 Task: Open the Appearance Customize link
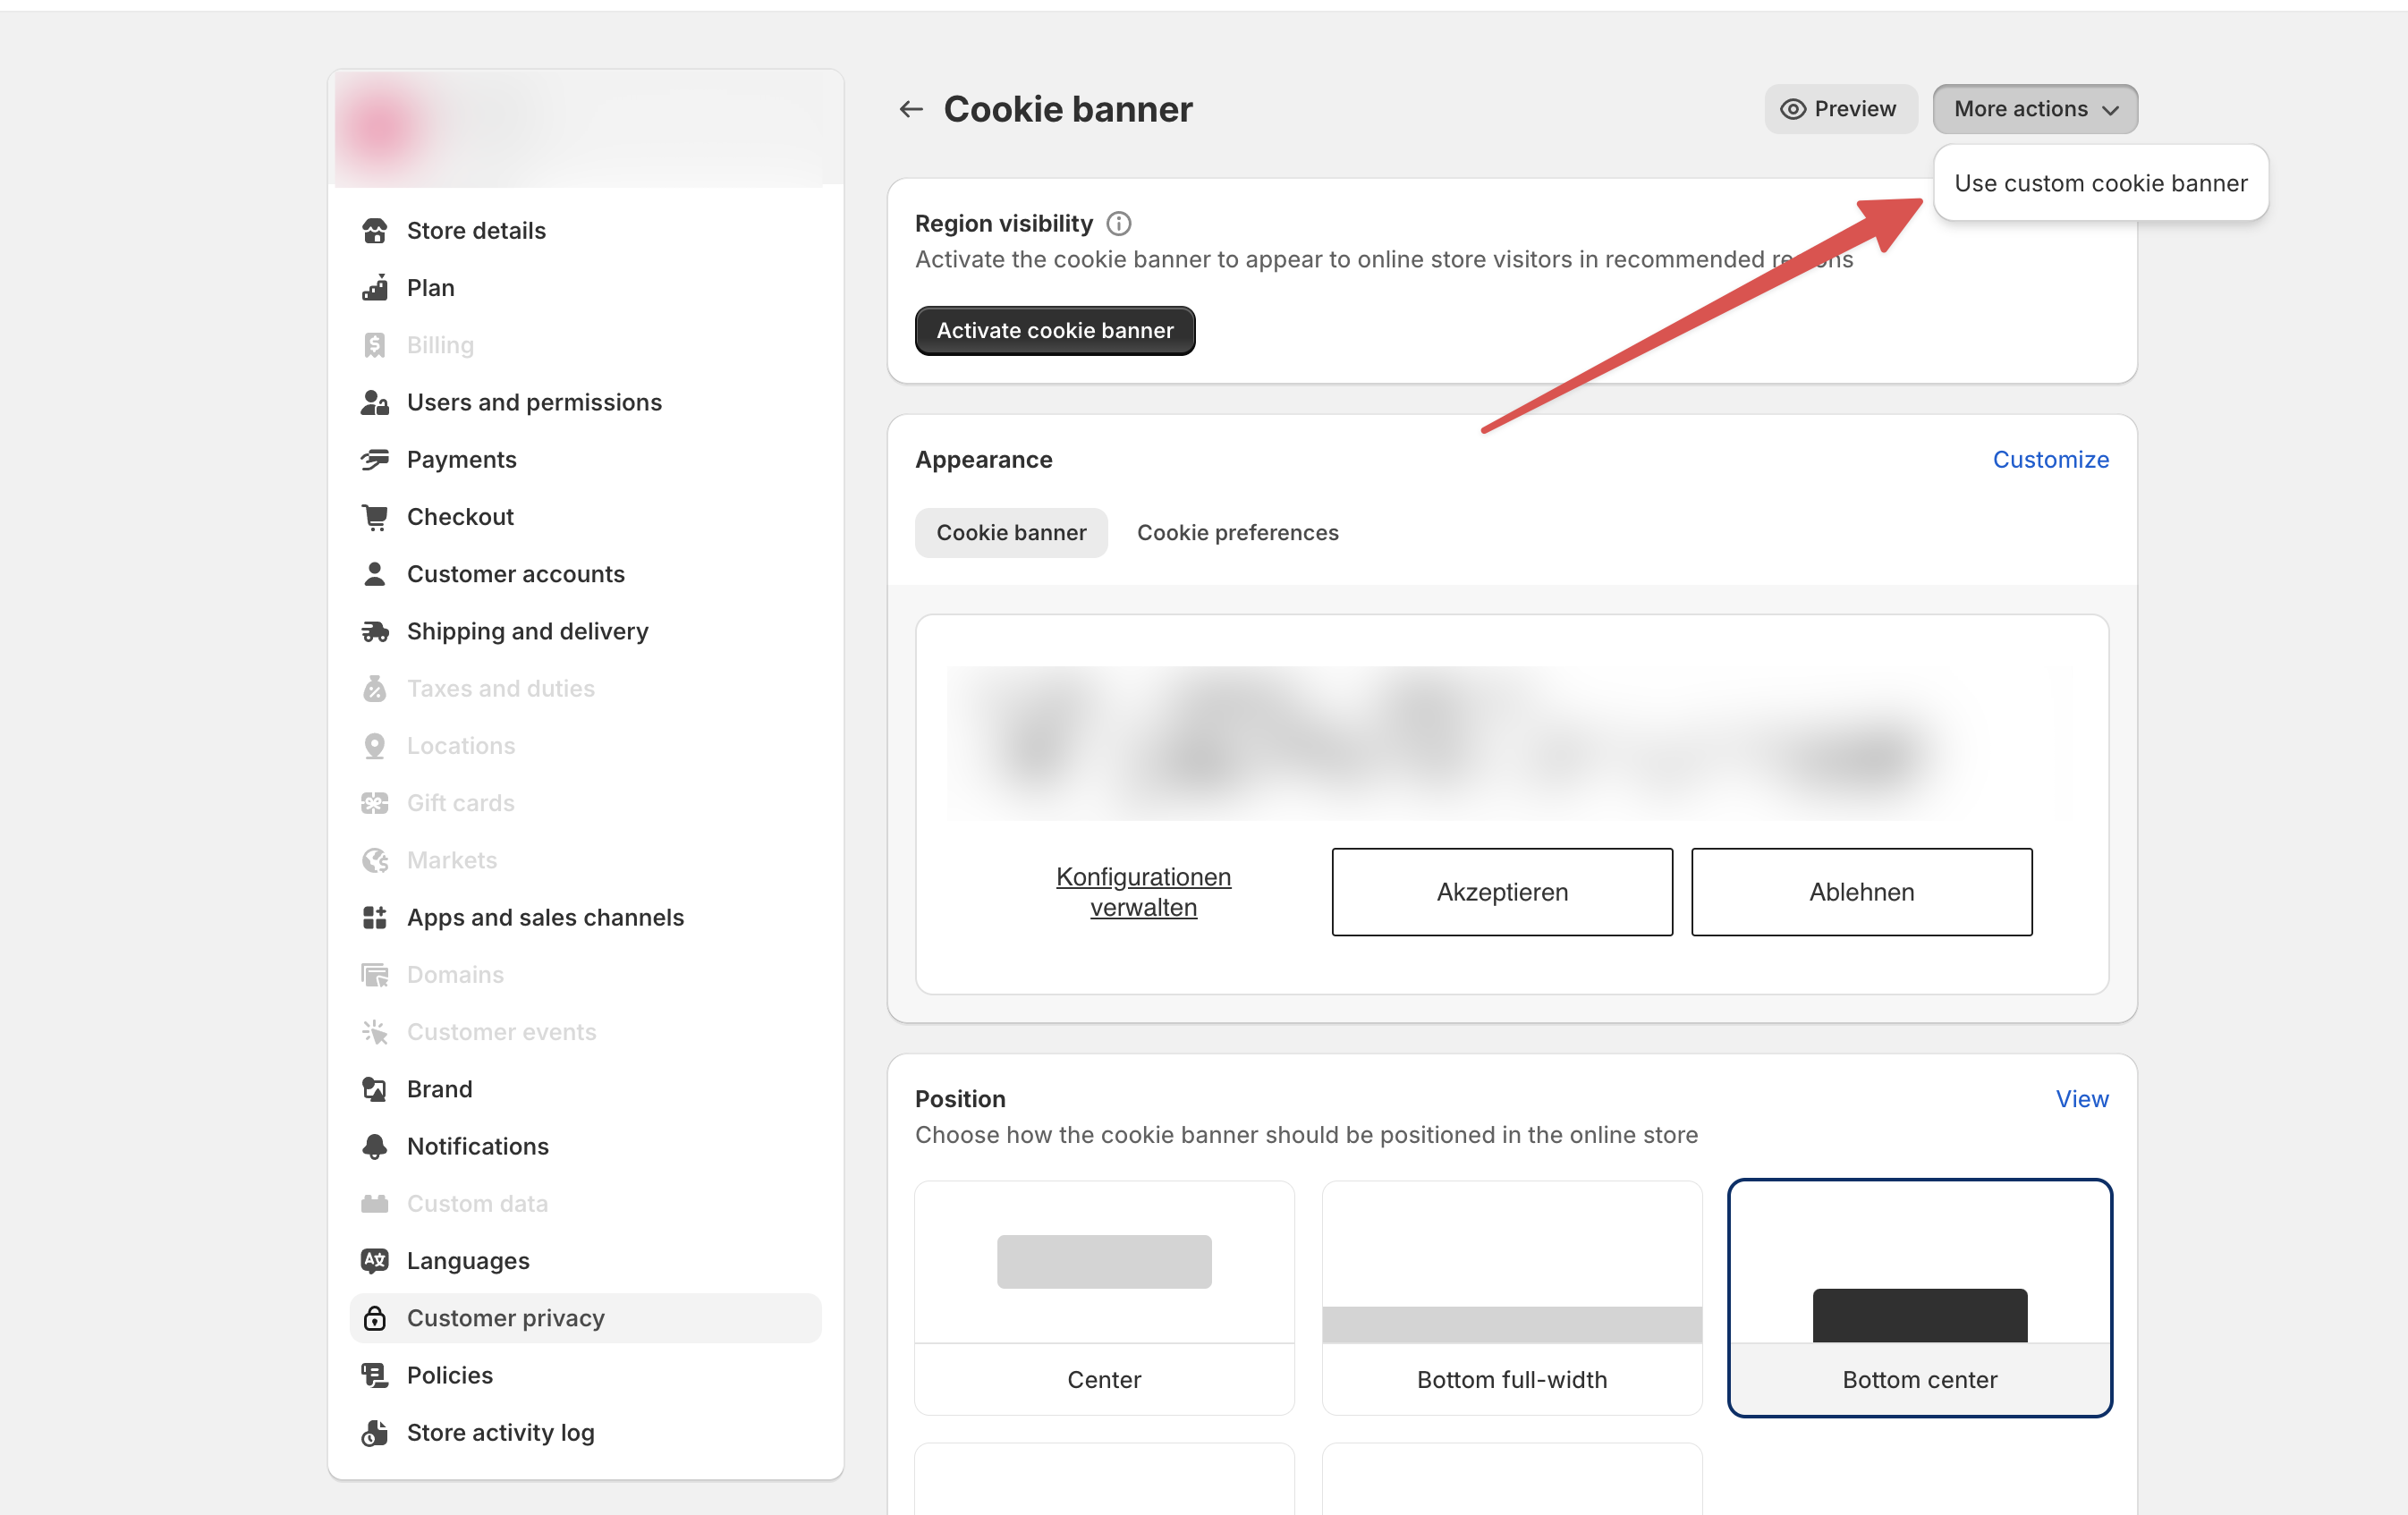click(x=2051, y=459)
